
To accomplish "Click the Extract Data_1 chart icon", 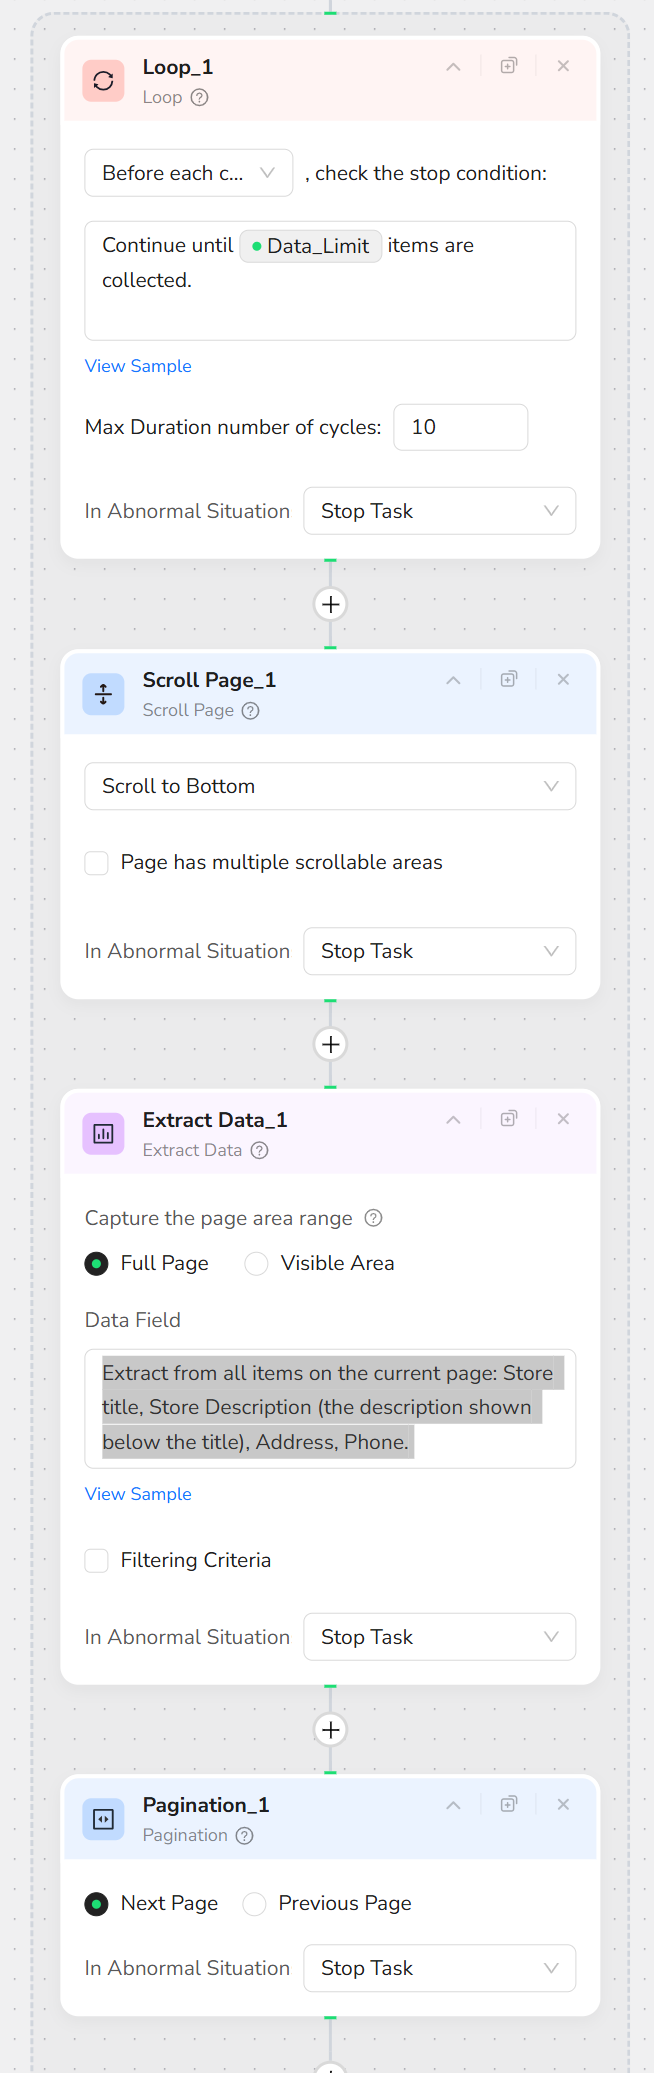I will pos(103,1134).
